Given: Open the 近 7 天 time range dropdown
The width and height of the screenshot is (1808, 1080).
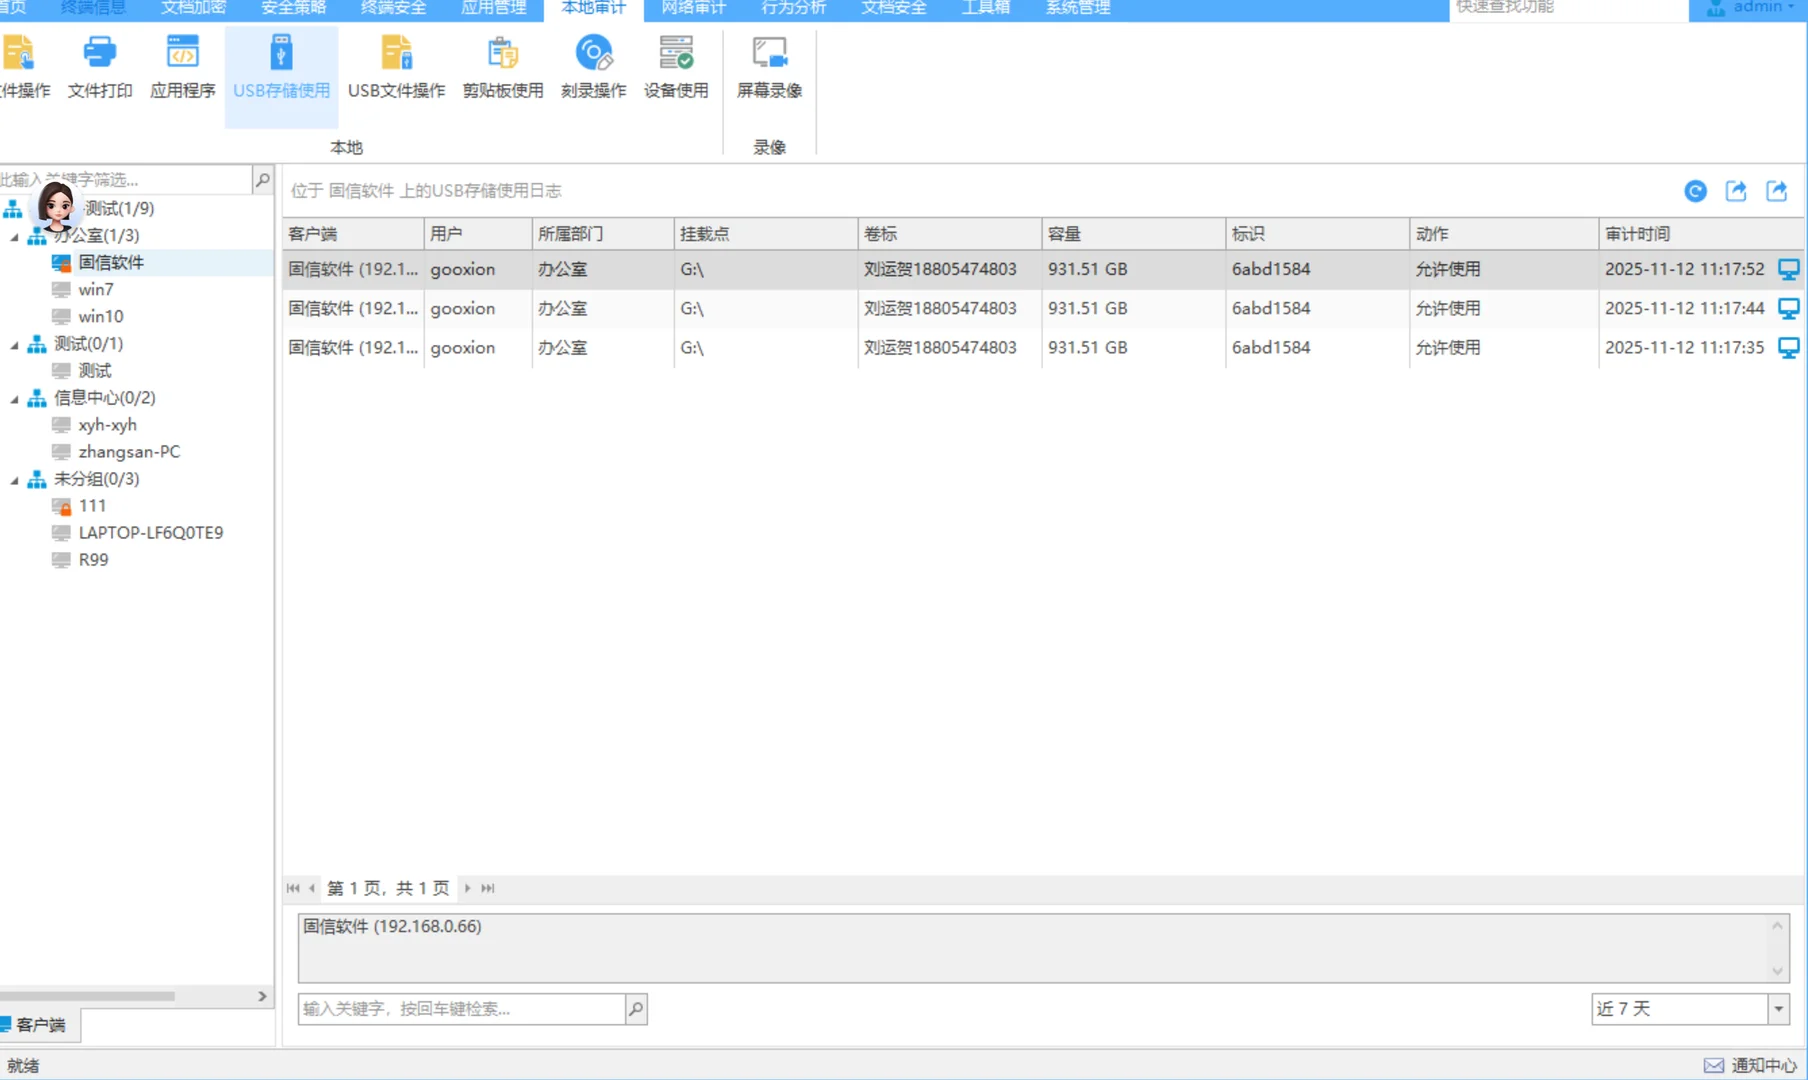Looking at the screenshot, I should tap(1778, 1009).
